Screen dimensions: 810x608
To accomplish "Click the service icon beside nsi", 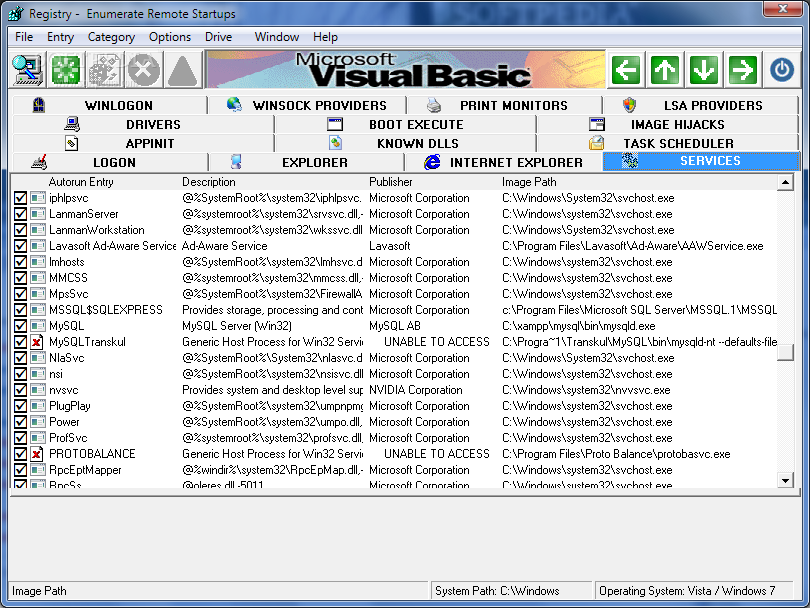I will 37,374.
